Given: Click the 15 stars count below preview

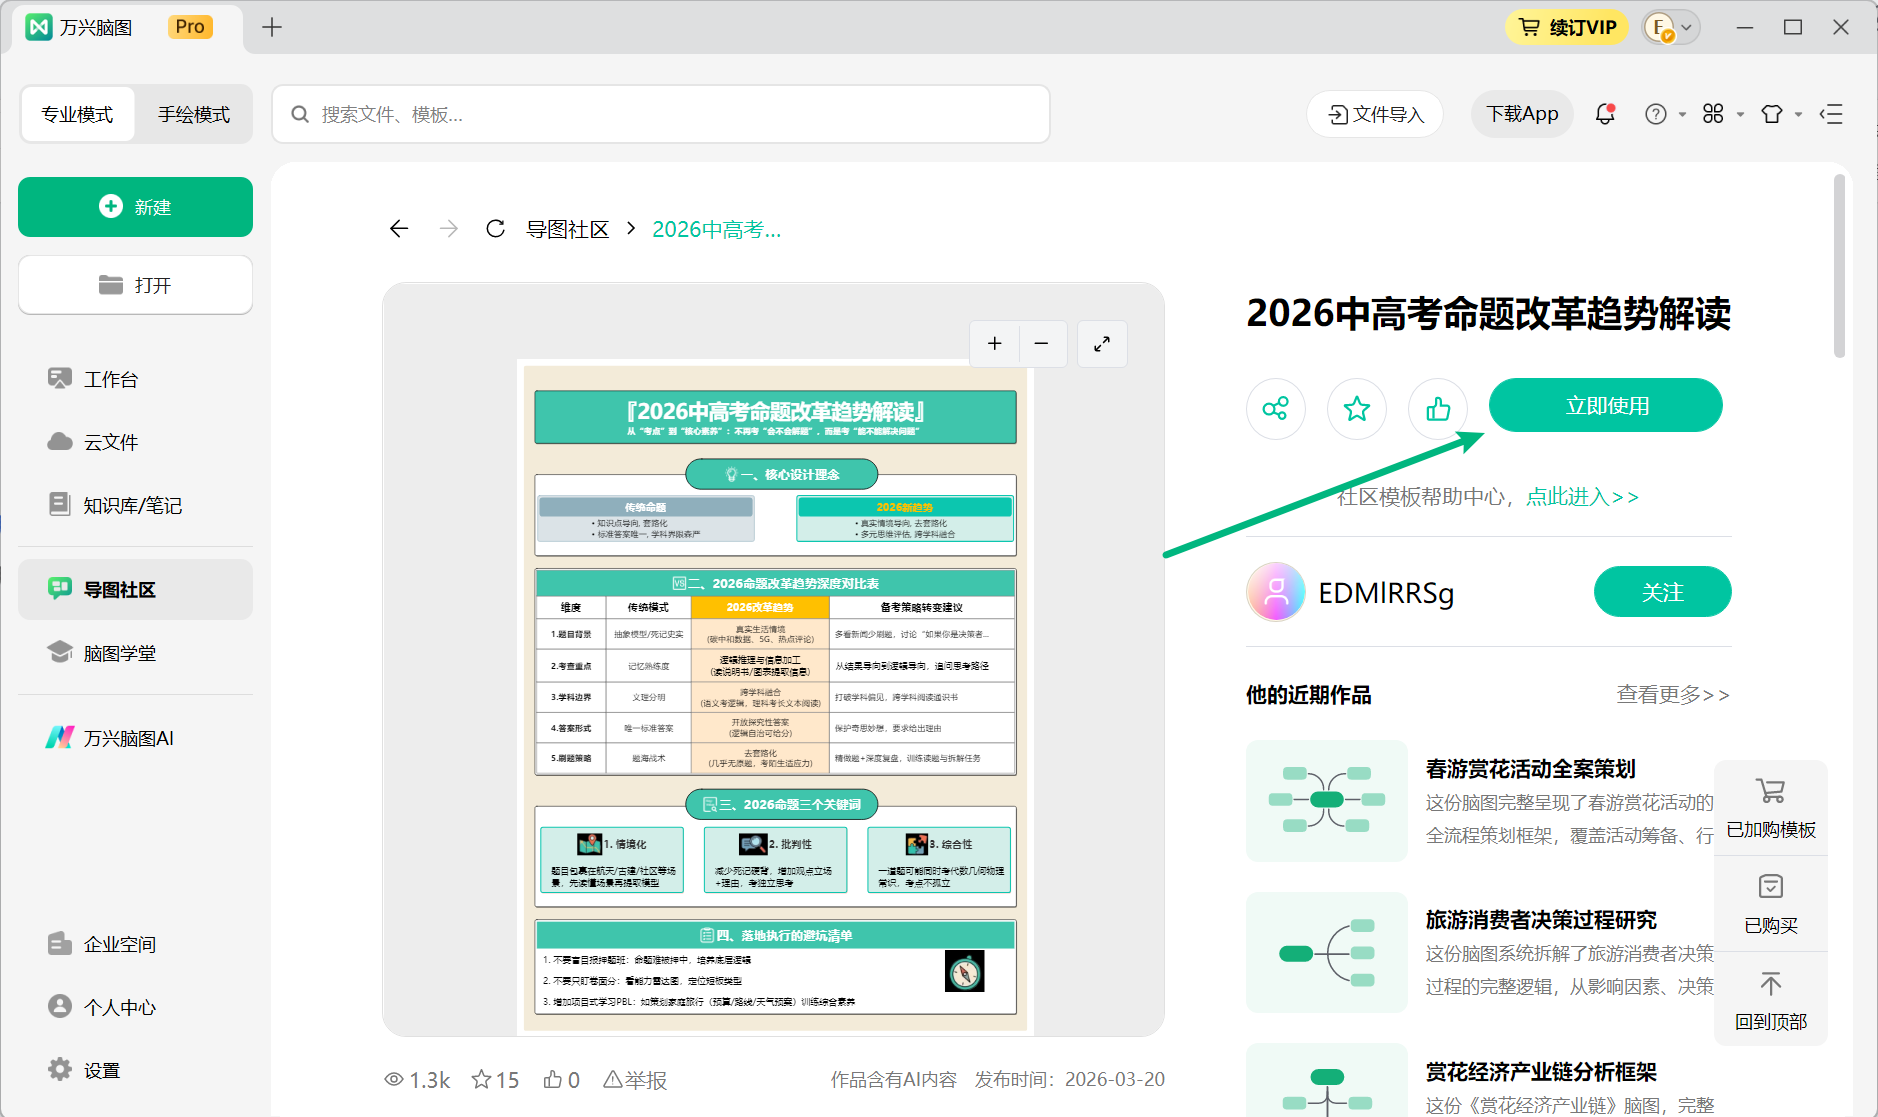Looking at the screenshot, I should tap(495, 1080).
